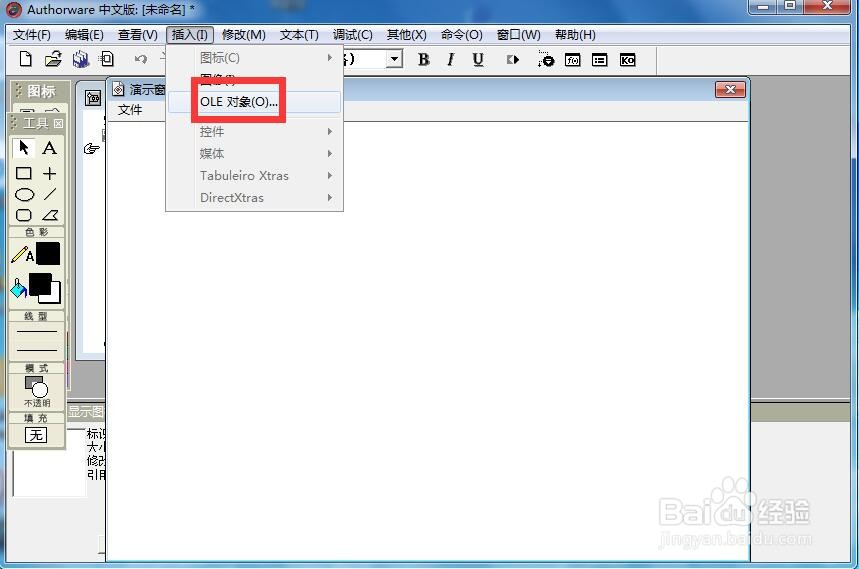Click the 不透明 mode selector
This screenshot has height=569, width=859.
pyautogui.click(x=37, y=391)
